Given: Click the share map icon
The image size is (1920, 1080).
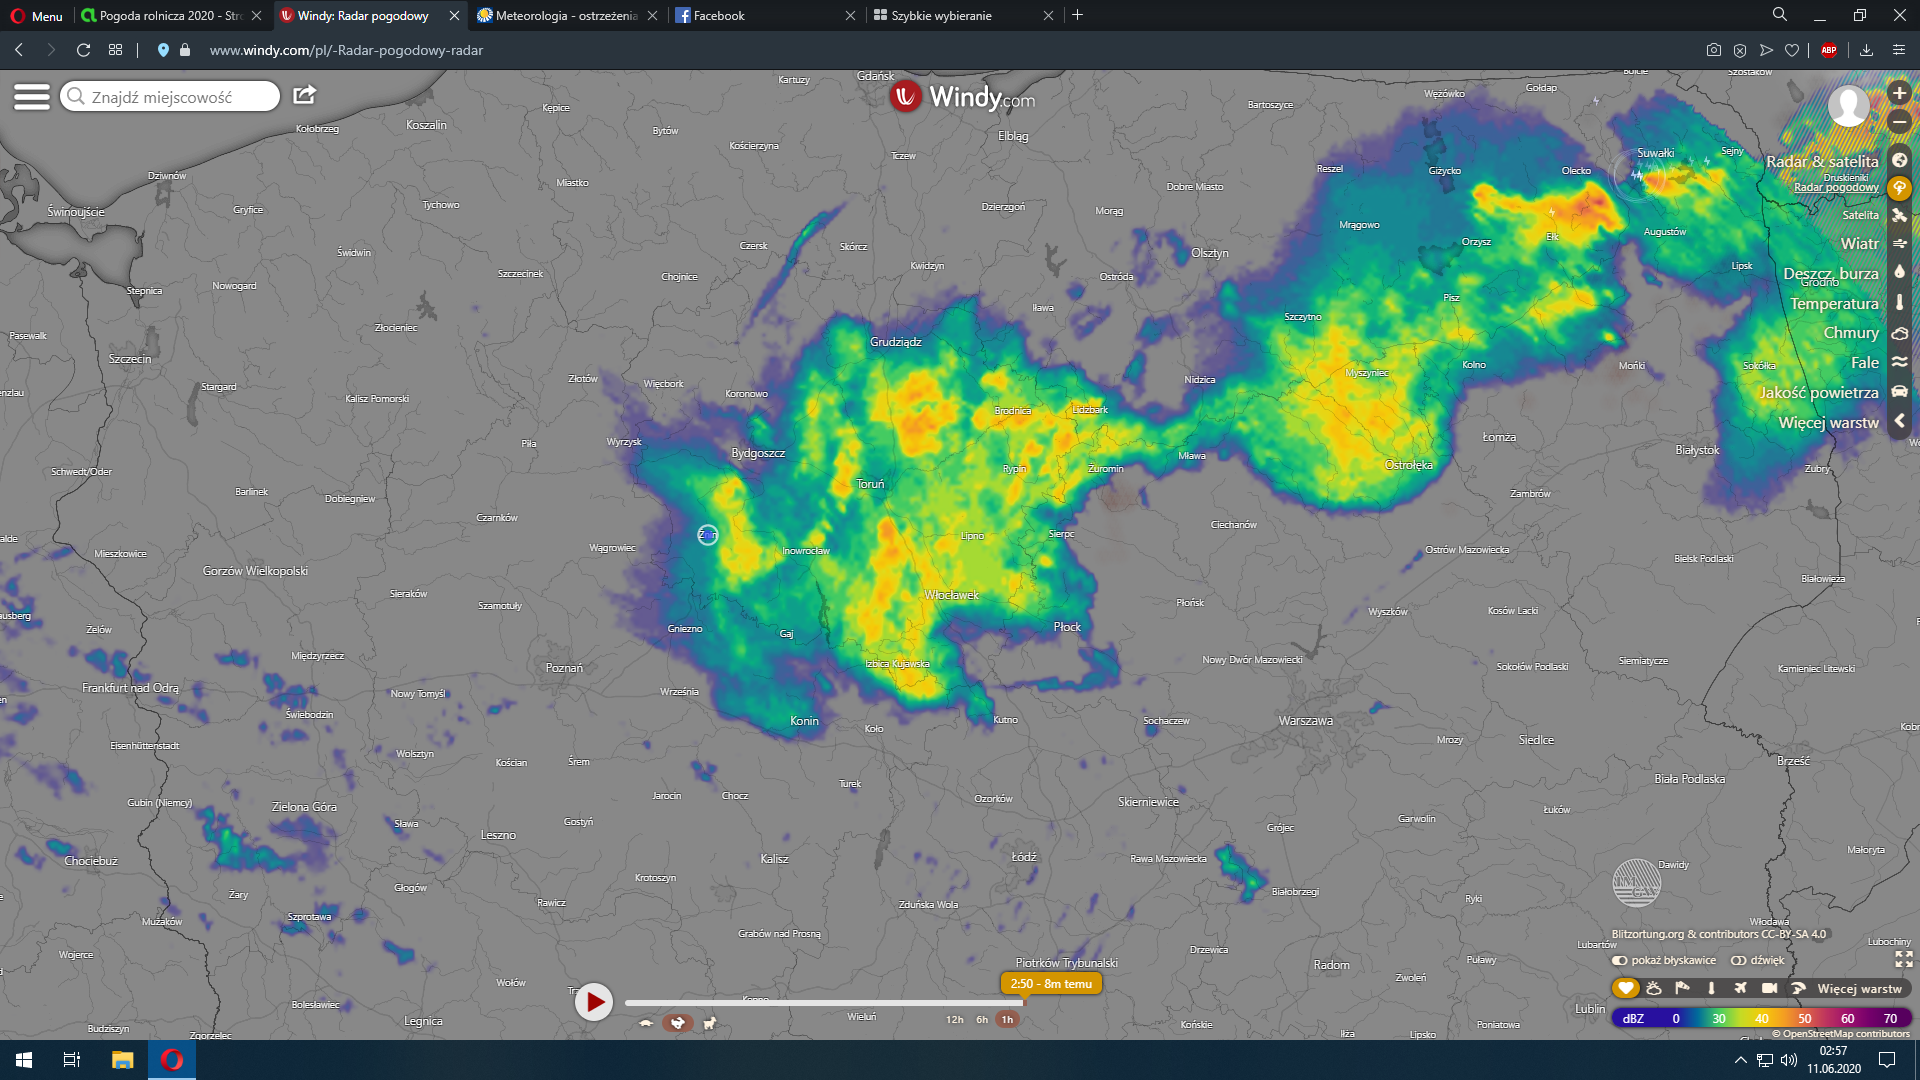Looking at the screenshot, I should pos(304,95).
